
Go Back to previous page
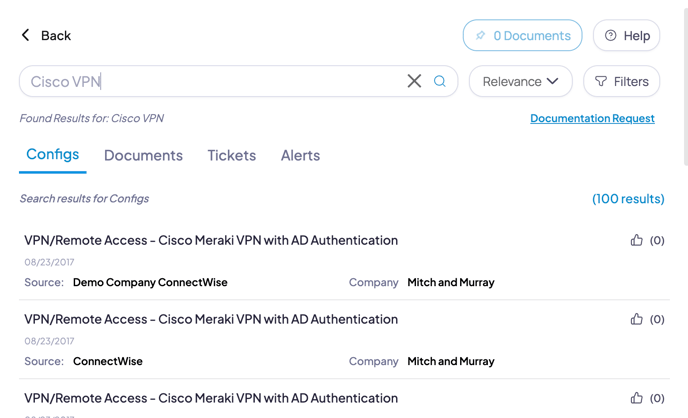46,35
